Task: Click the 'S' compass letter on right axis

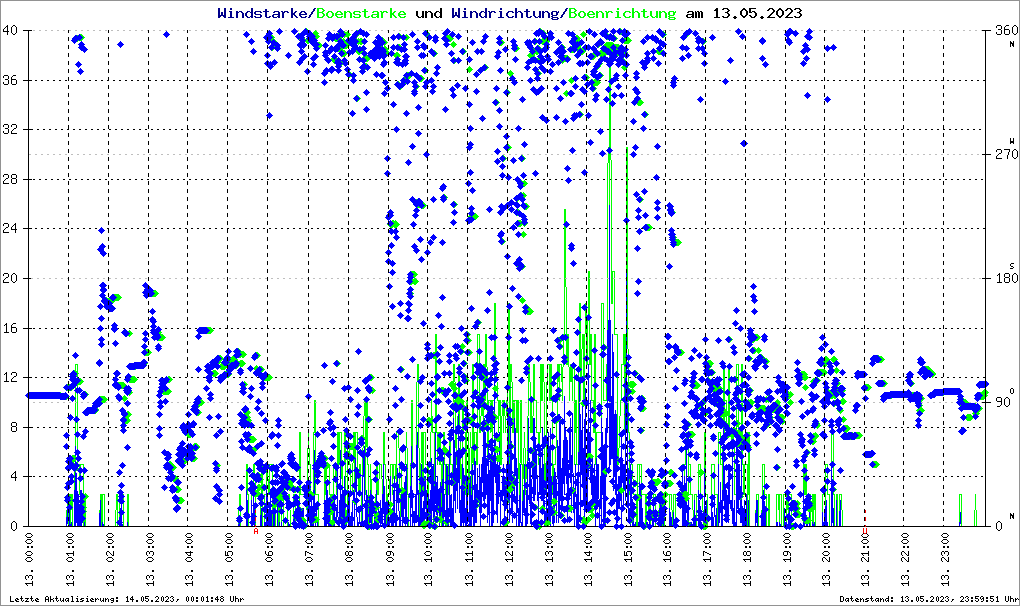Action: (1012, 266)
